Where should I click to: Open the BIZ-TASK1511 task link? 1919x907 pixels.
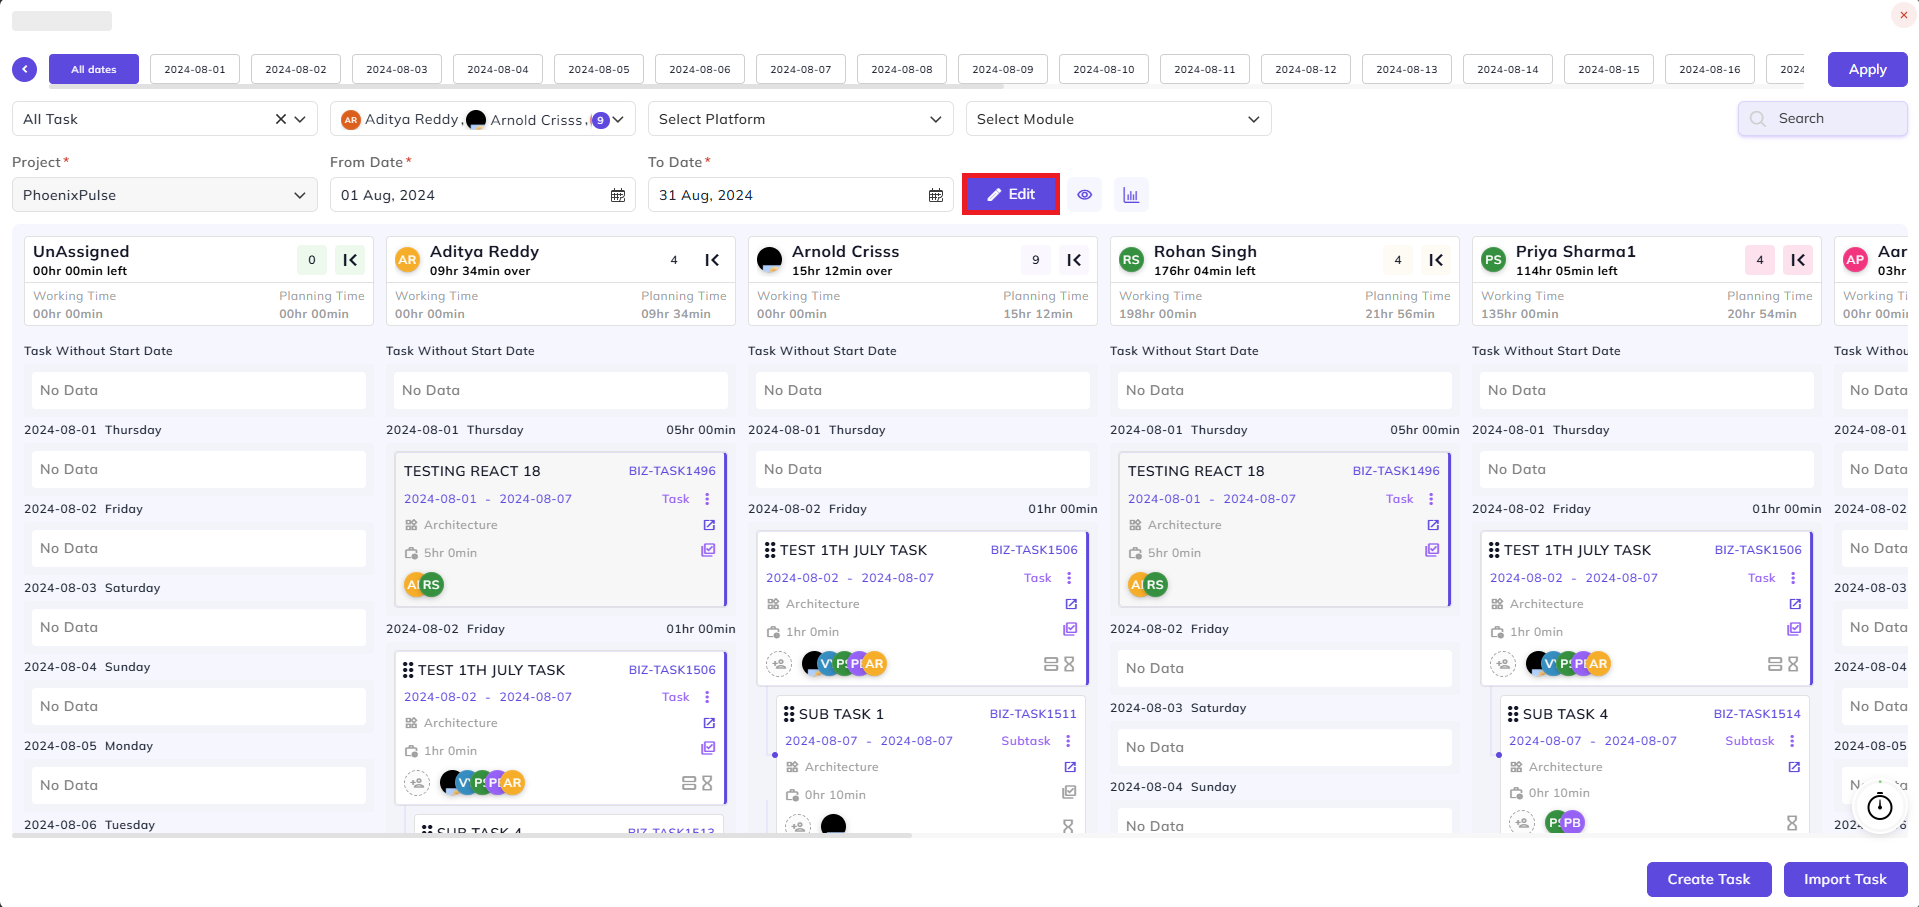point(1033,714)
